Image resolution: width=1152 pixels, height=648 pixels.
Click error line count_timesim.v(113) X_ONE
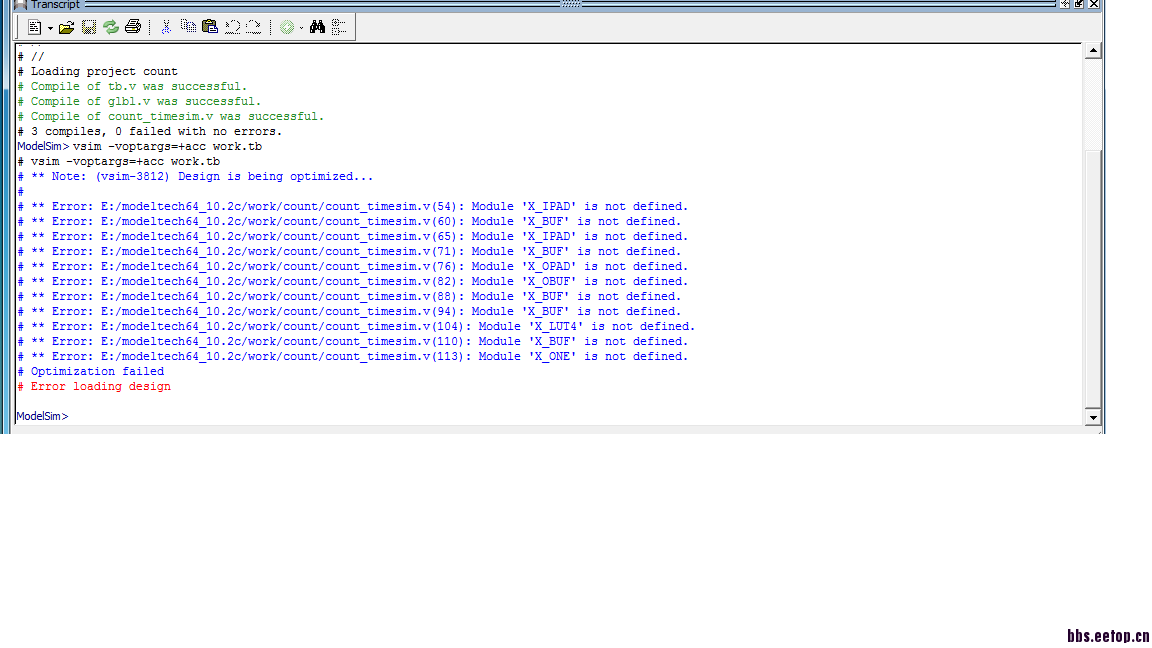[353, 356]
